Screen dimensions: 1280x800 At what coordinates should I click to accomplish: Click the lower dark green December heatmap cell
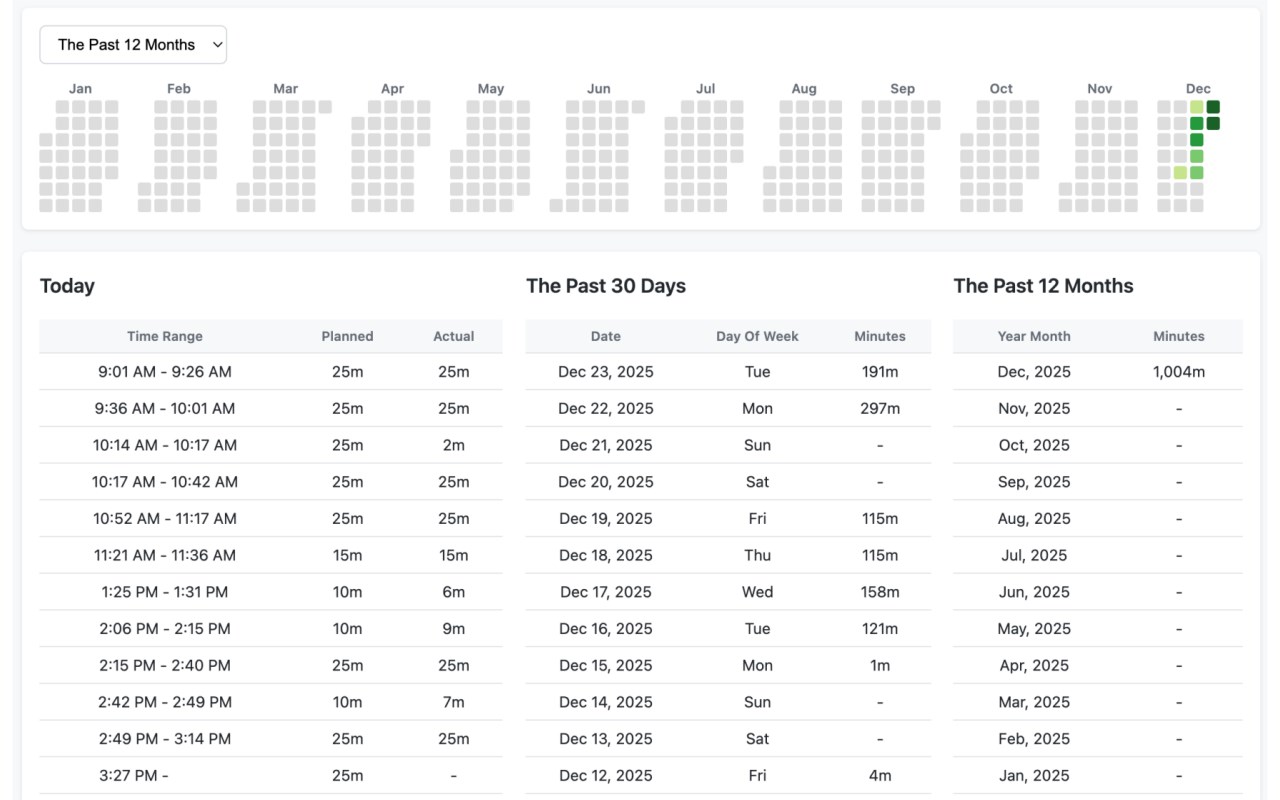pyautogui.click(x=1213, y=124)
